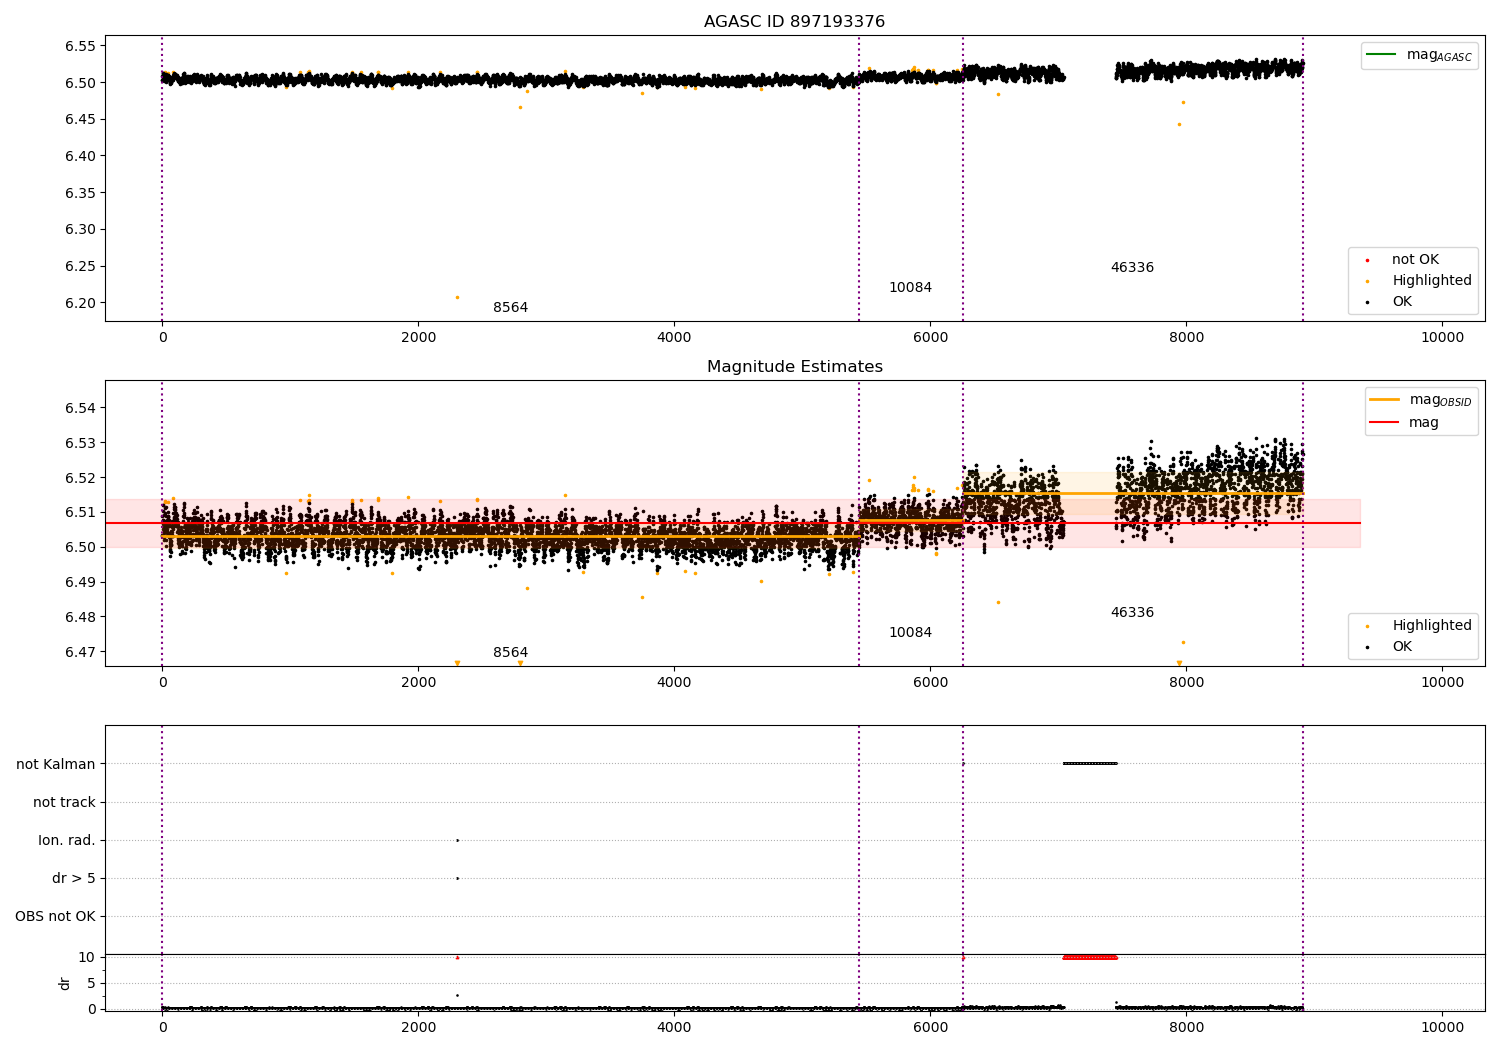
Task: Click the 6.30 y-axis tick label
Action: tap(80, 230)
